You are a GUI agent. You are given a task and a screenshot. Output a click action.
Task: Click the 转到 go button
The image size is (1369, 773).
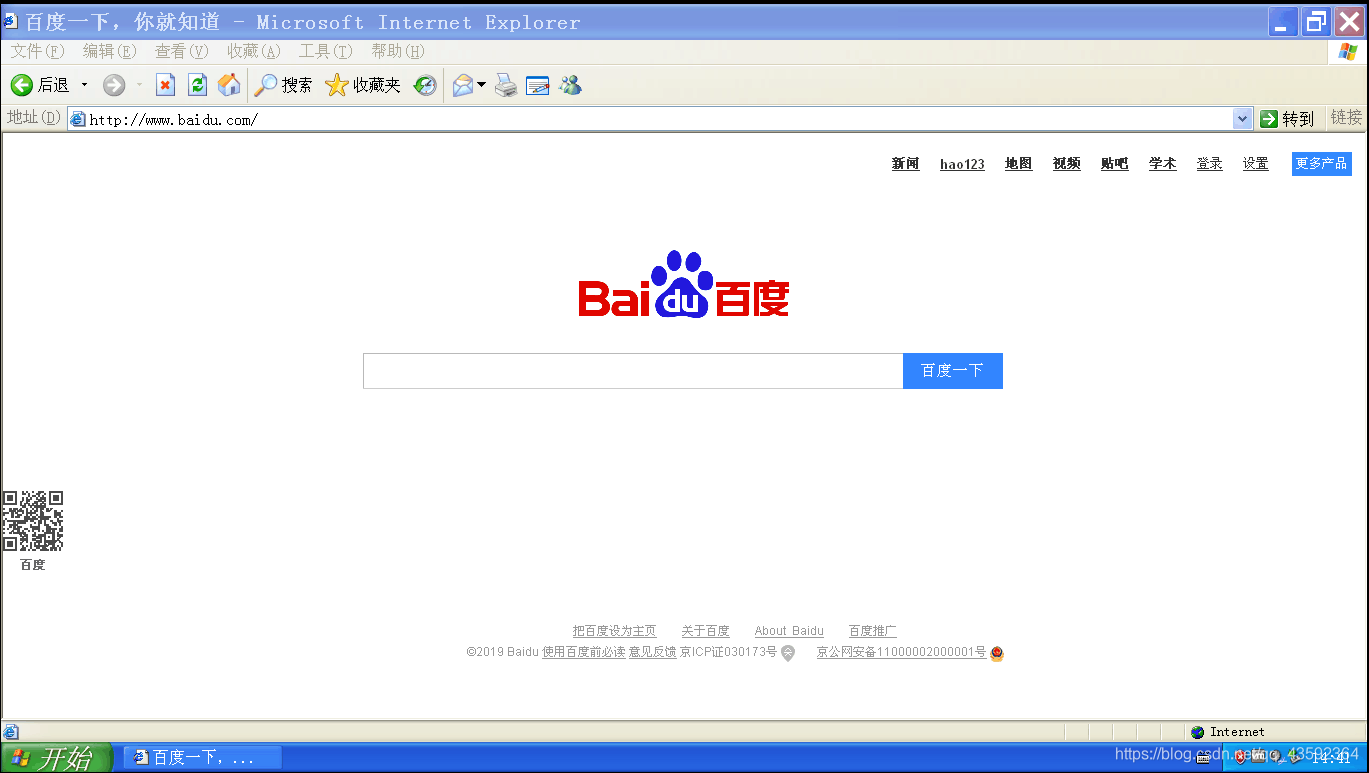(1288, 119)
